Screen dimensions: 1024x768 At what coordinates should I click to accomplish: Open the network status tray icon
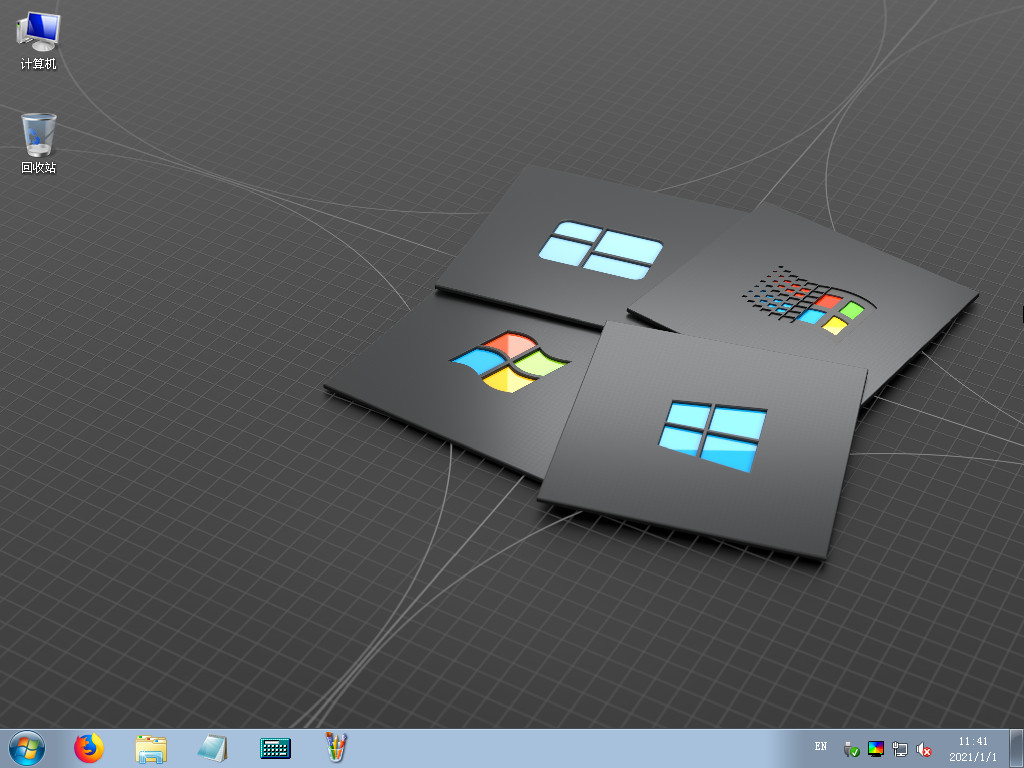coord(900,748)
